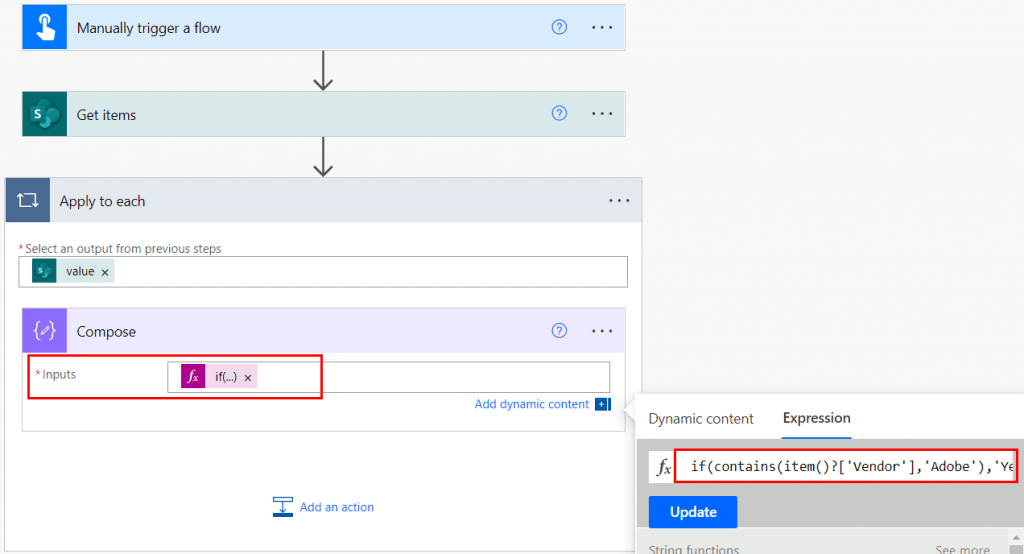1024x554 pixels.
Task: Open help for the Get items action
Action: [559, 113]
